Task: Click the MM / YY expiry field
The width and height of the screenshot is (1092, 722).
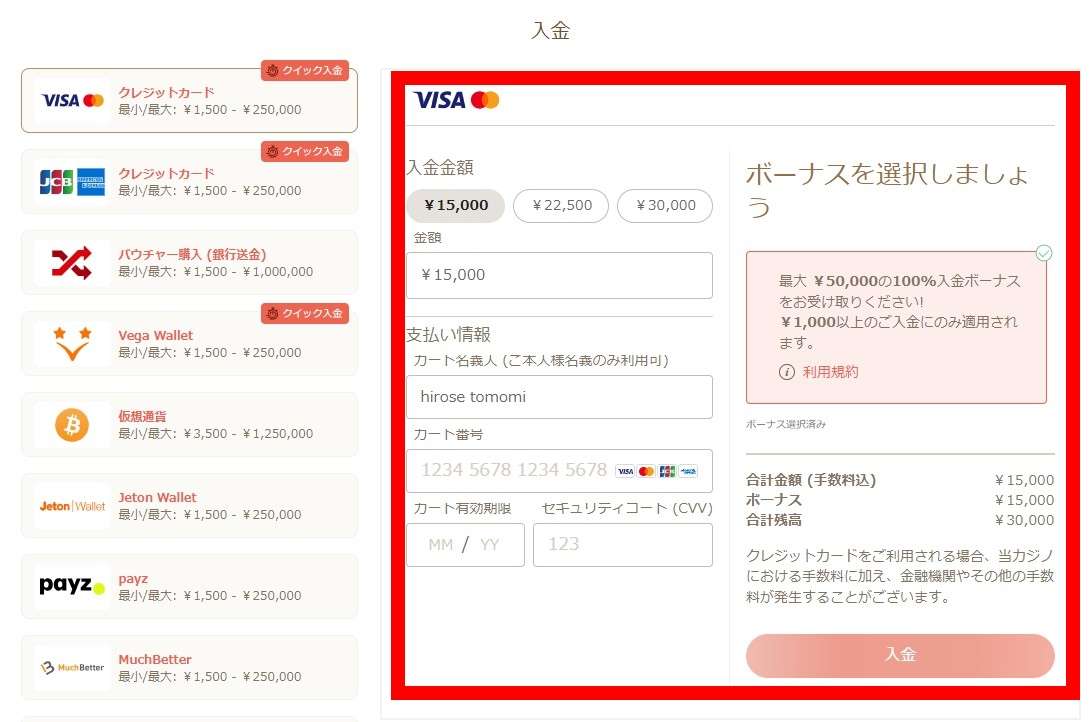Action: pos(465,544)
